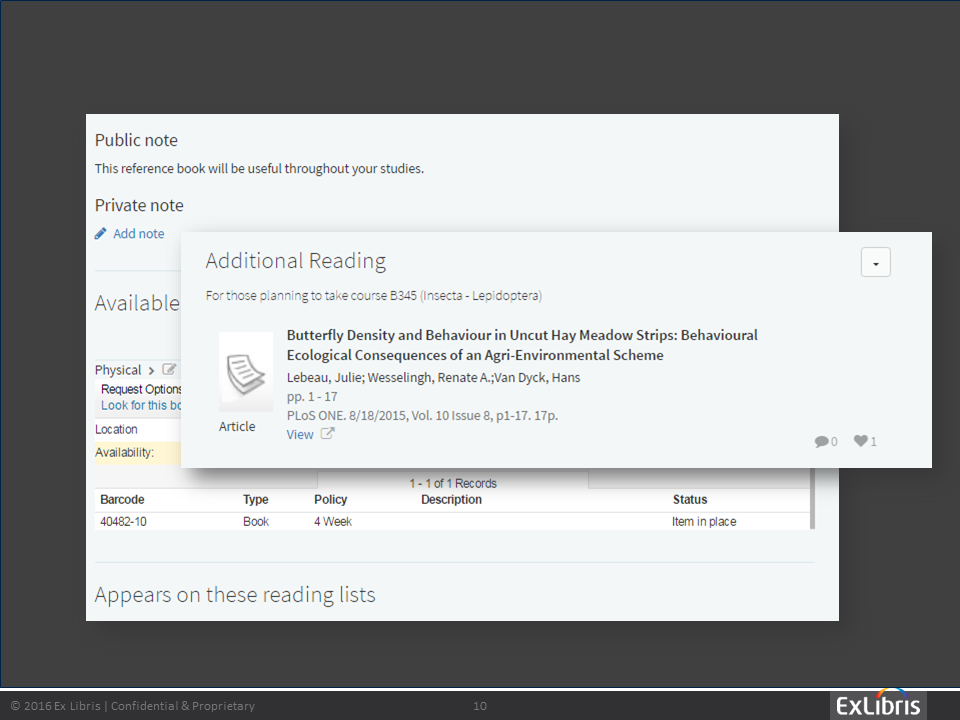Click the edit icon next to Physical
This screenshot has width=960, height=720.
coord(169,370)
